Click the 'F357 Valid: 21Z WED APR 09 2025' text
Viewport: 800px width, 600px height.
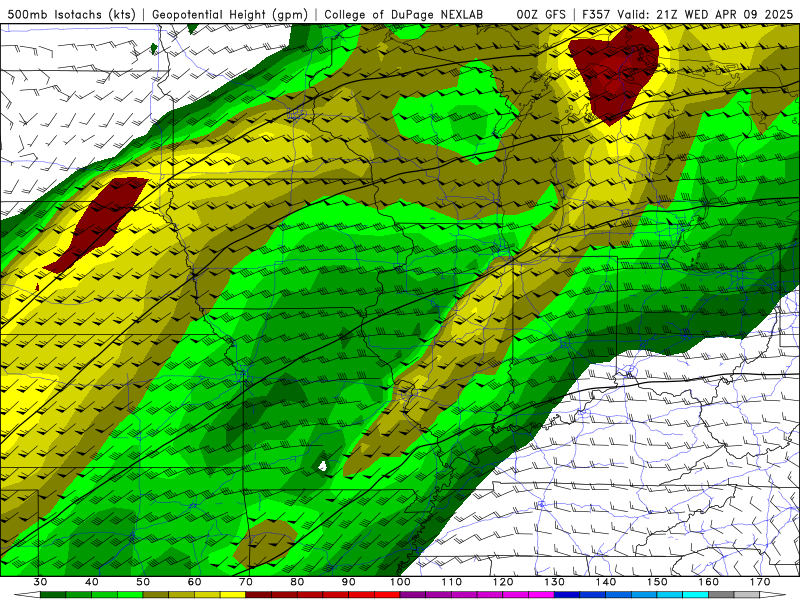click(687, 15)
